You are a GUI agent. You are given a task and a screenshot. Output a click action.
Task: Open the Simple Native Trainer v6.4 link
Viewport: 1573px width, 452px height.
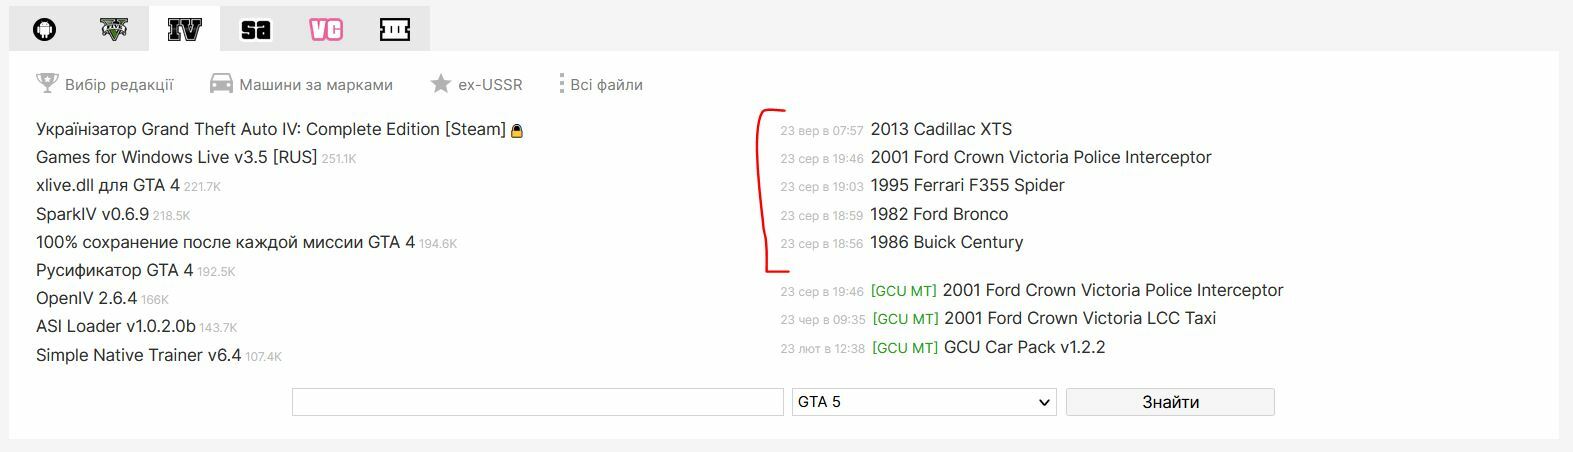(138, 355)
